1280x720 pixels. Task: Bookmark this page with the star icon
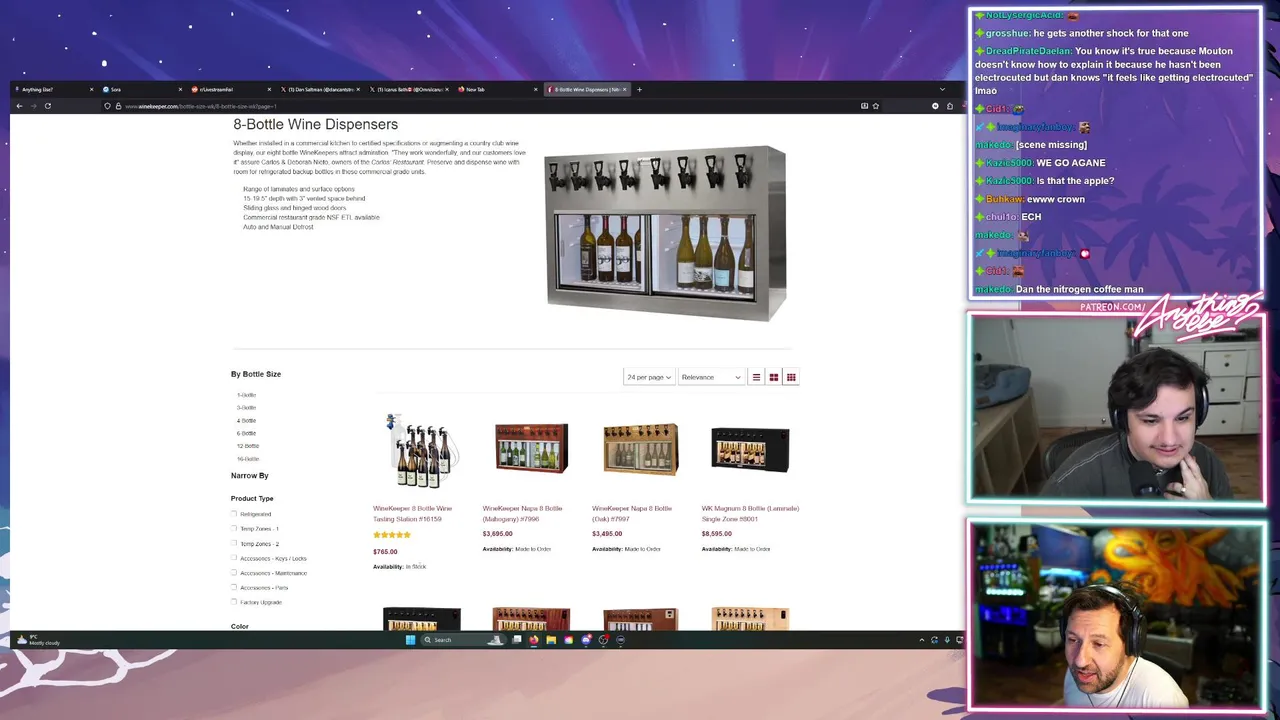(x=875, y=106)
